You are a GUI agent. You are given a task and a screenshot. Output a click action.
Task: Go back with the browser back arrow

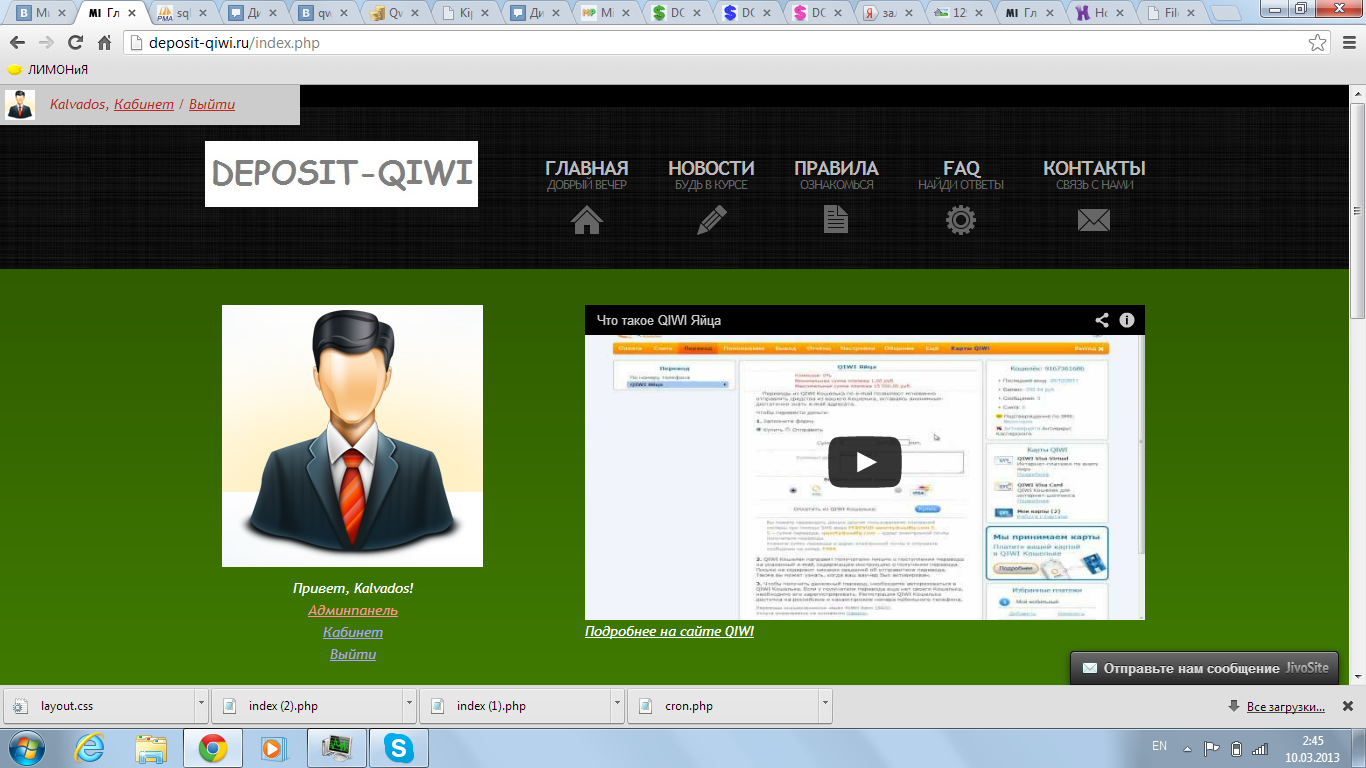tap(17, 42)
